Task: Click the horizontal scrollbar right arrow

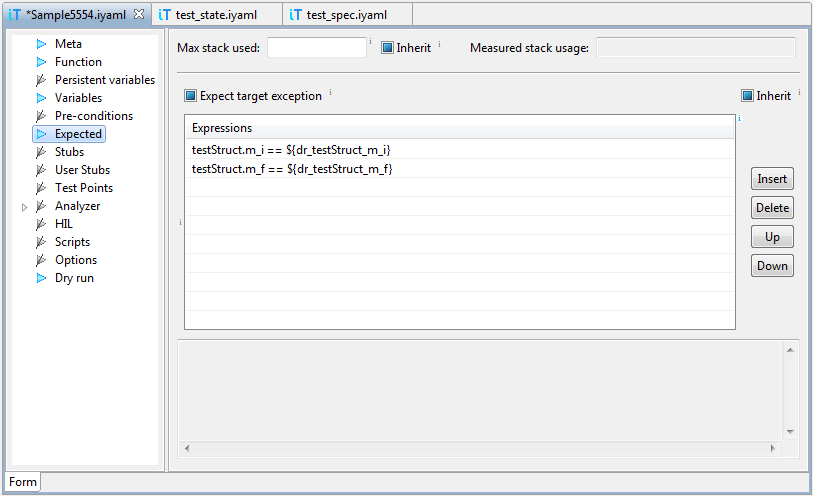Action: 773,448
